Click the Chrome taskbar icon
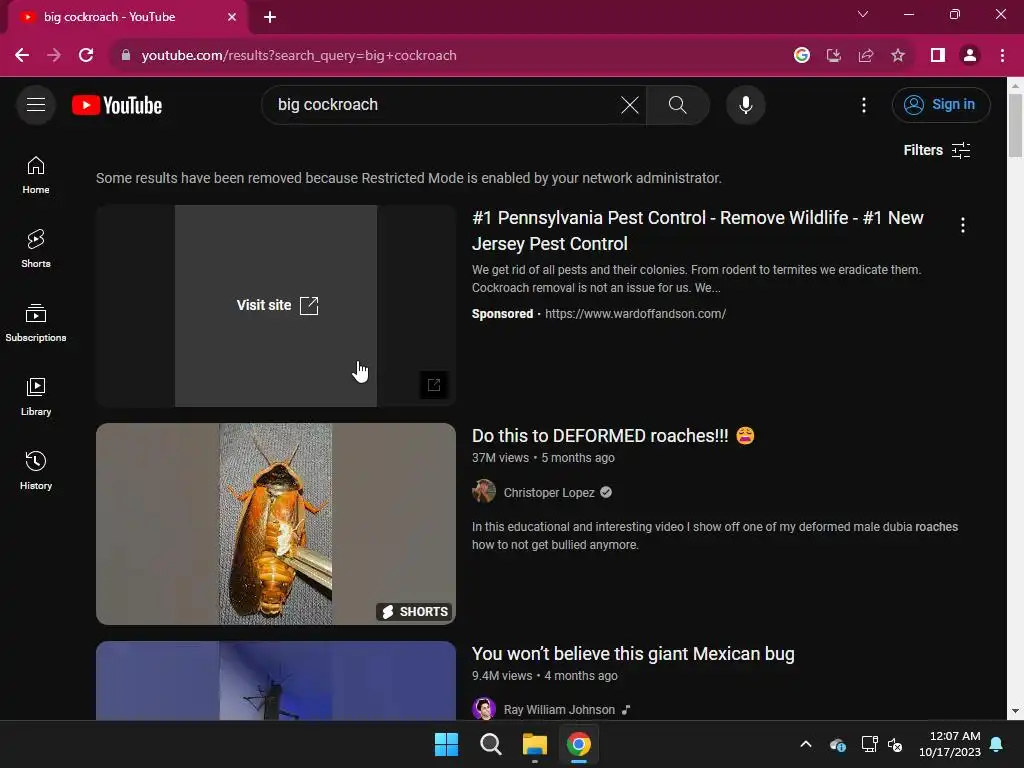 tap(579, 744)
